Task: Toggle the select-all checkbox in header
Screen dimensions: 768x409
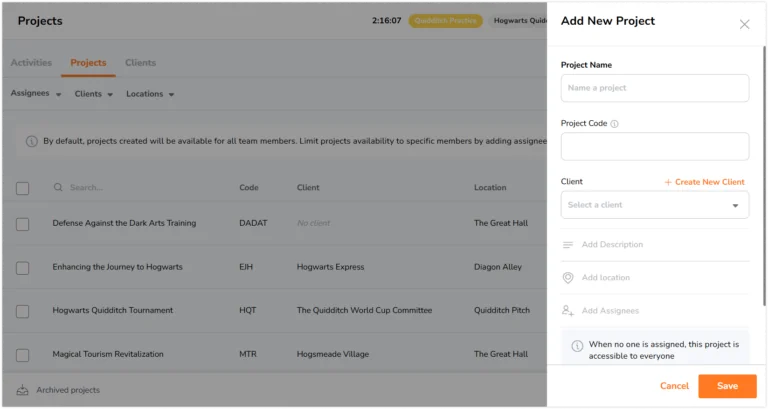Action: pos(23,188)
